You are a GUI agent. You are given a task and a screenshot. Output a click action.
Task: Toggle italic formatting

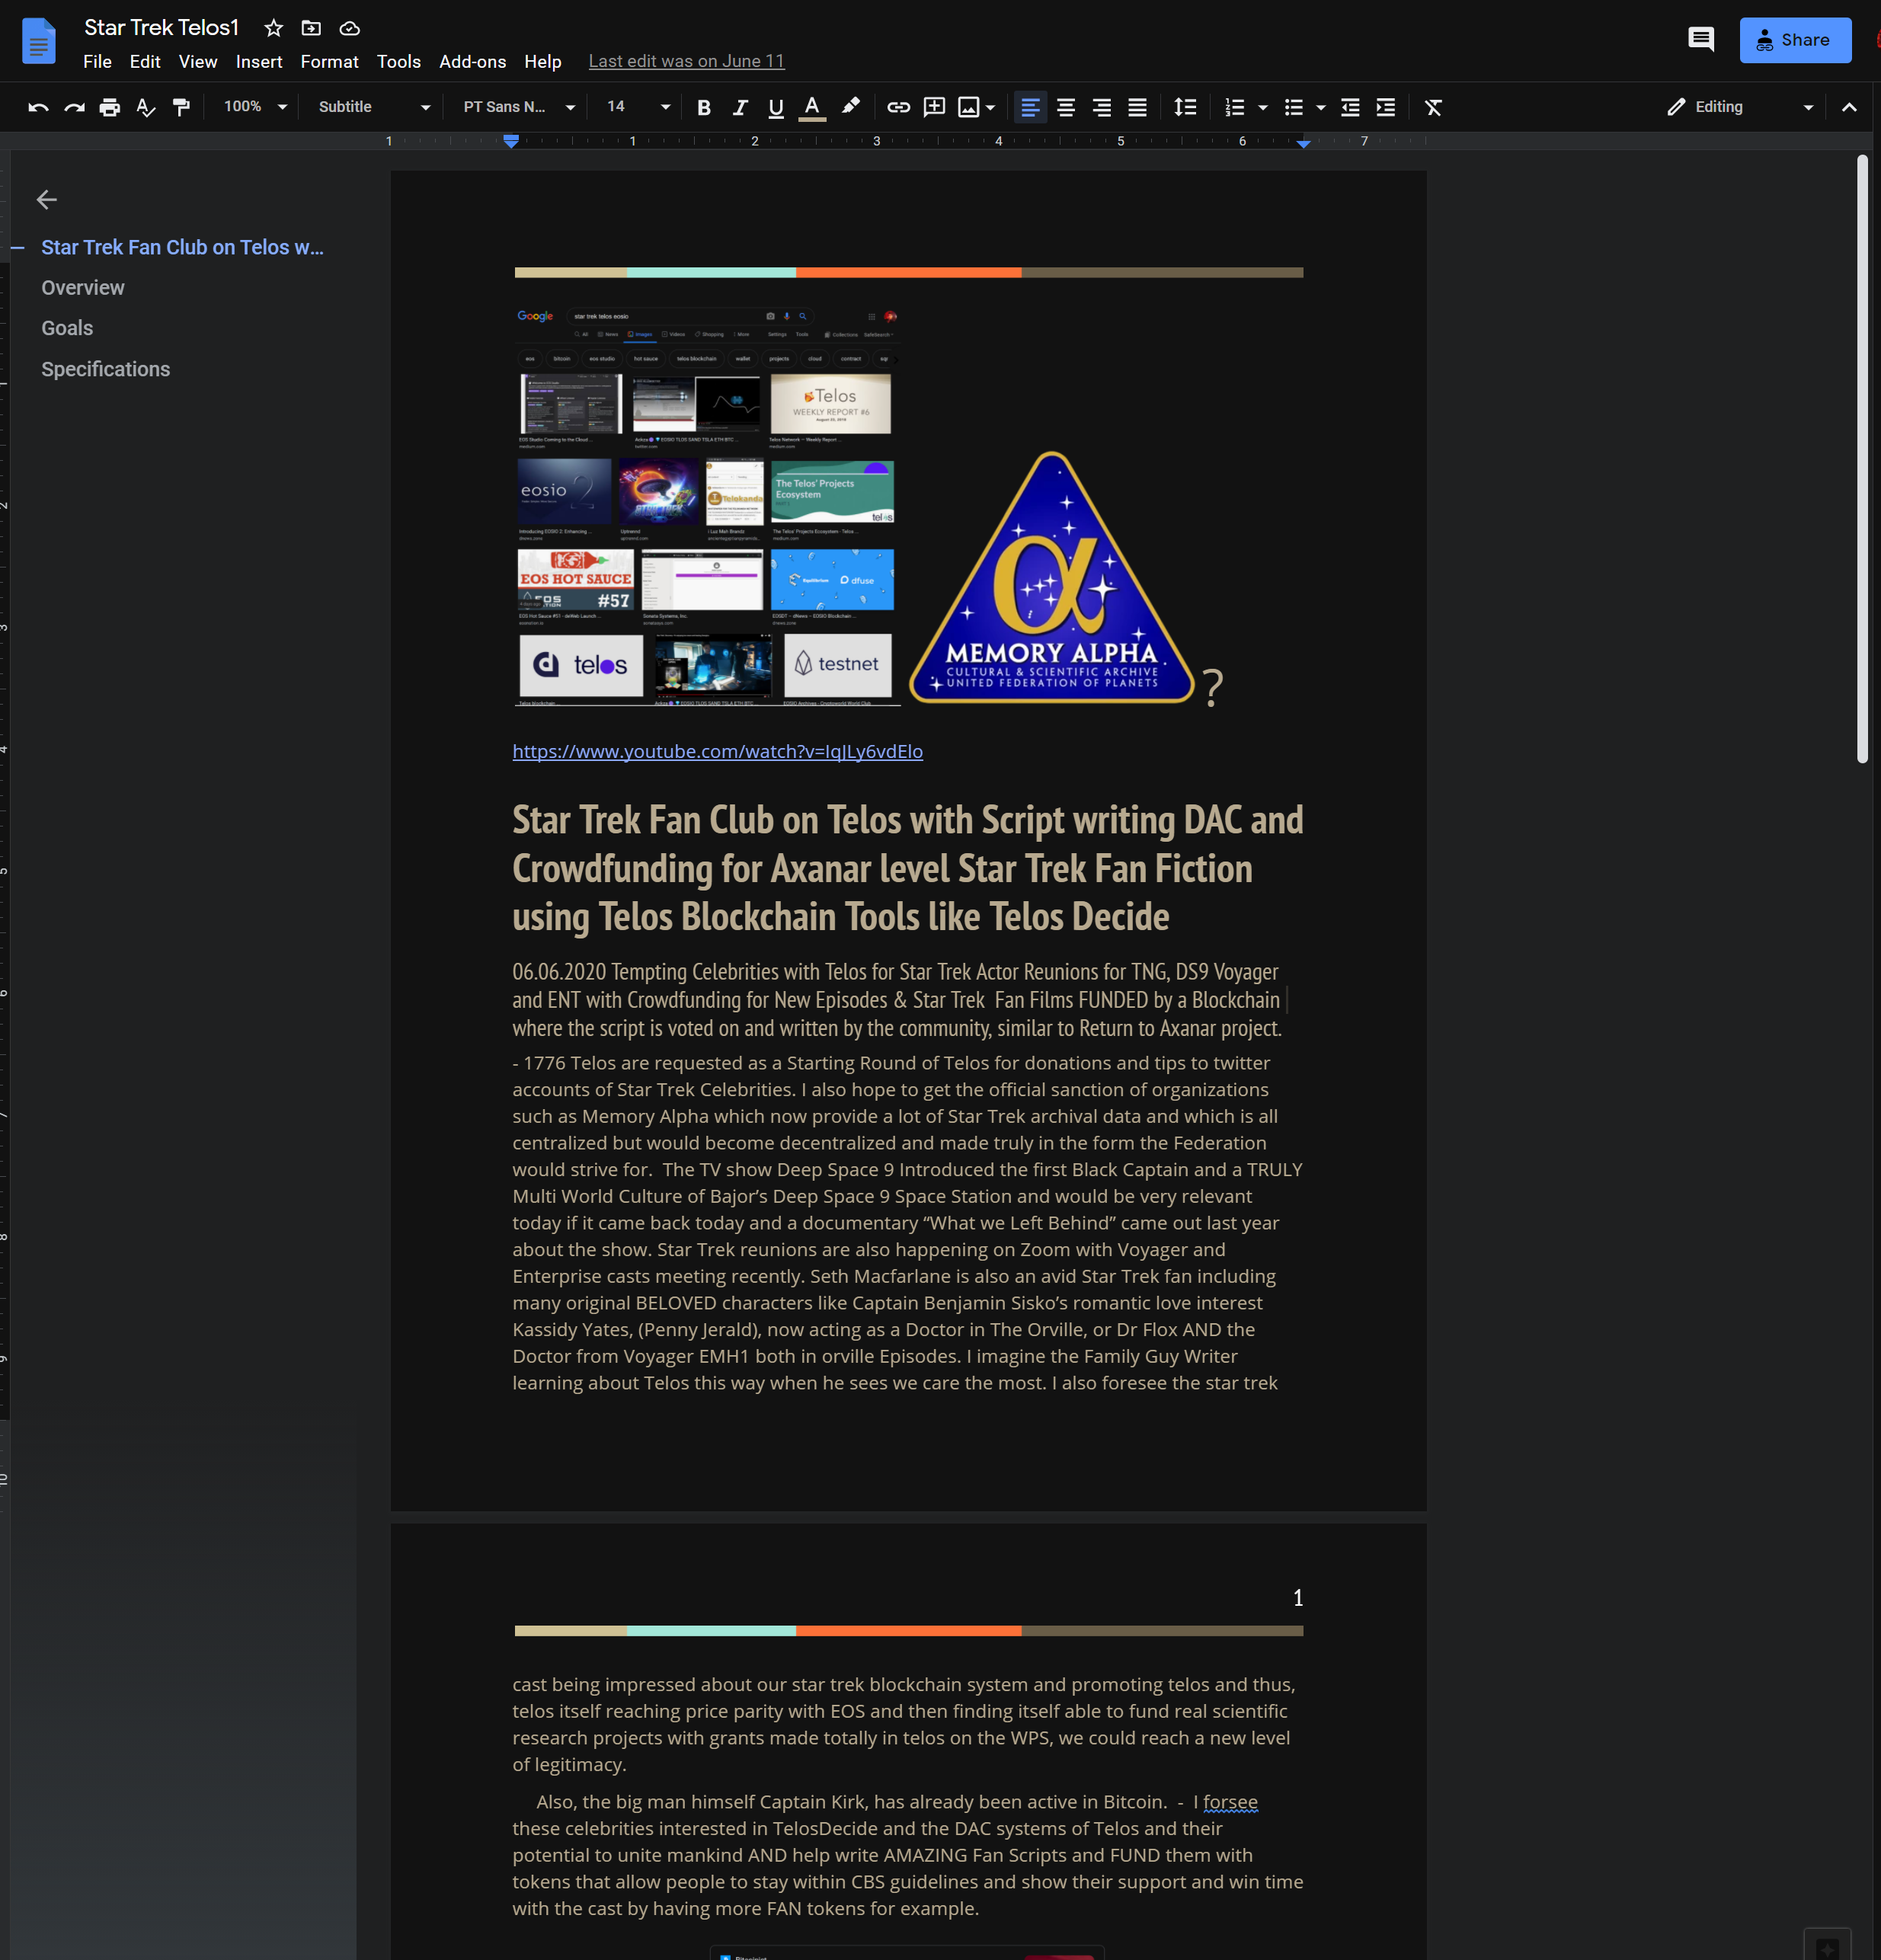tap(740, 107)
